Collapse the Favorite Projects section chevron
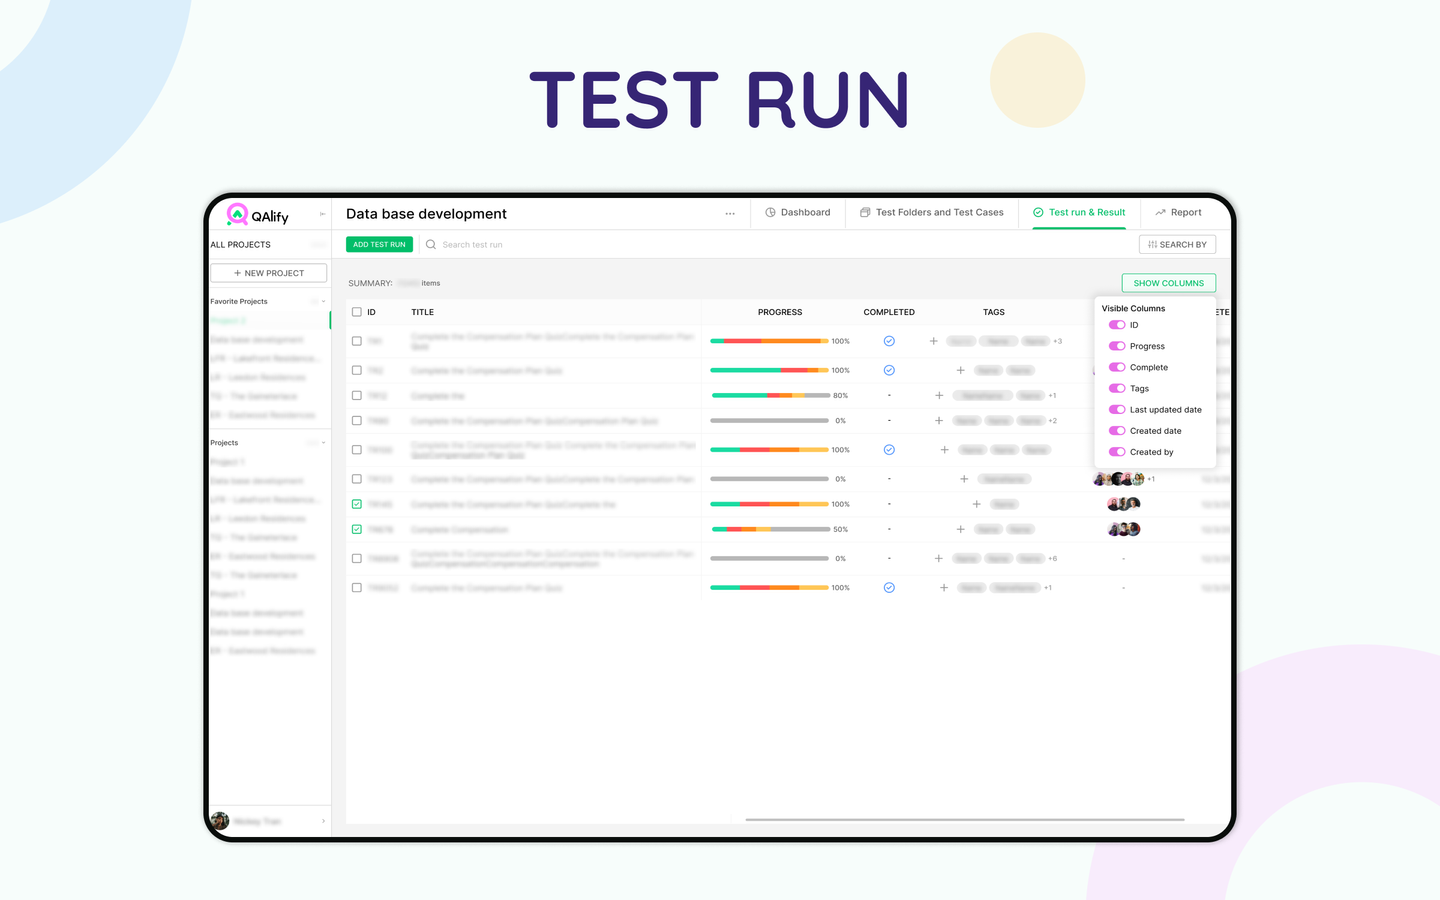The image size is (1440, 900). point(323,301)
